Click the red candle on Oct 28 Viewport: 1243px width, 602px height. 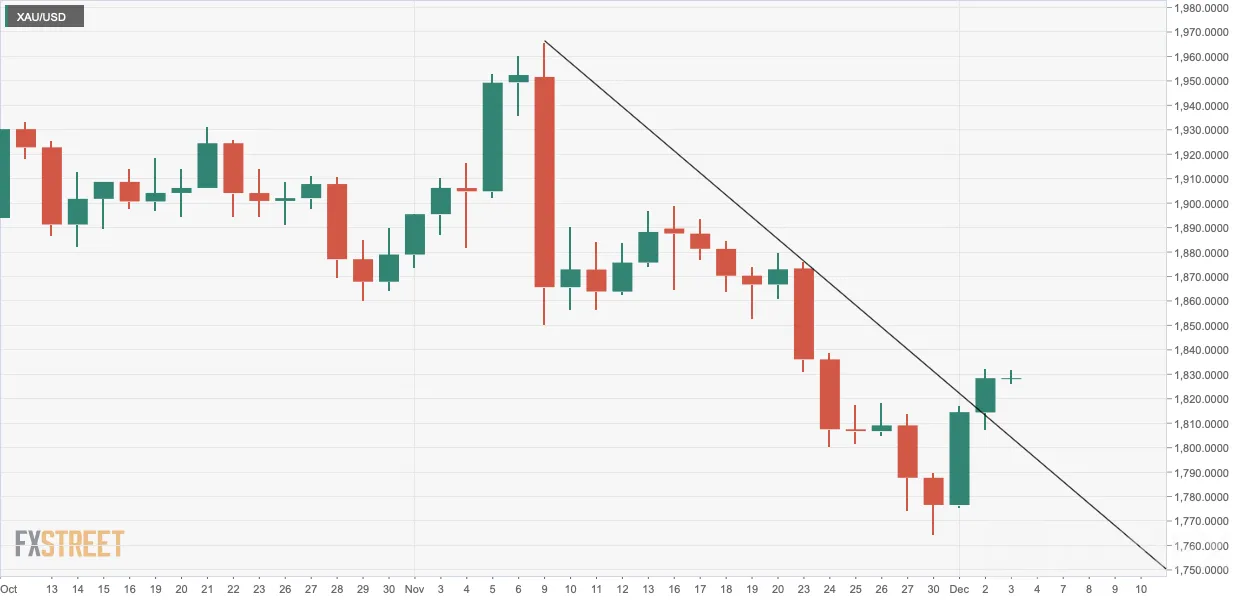[x=336, y=221]
